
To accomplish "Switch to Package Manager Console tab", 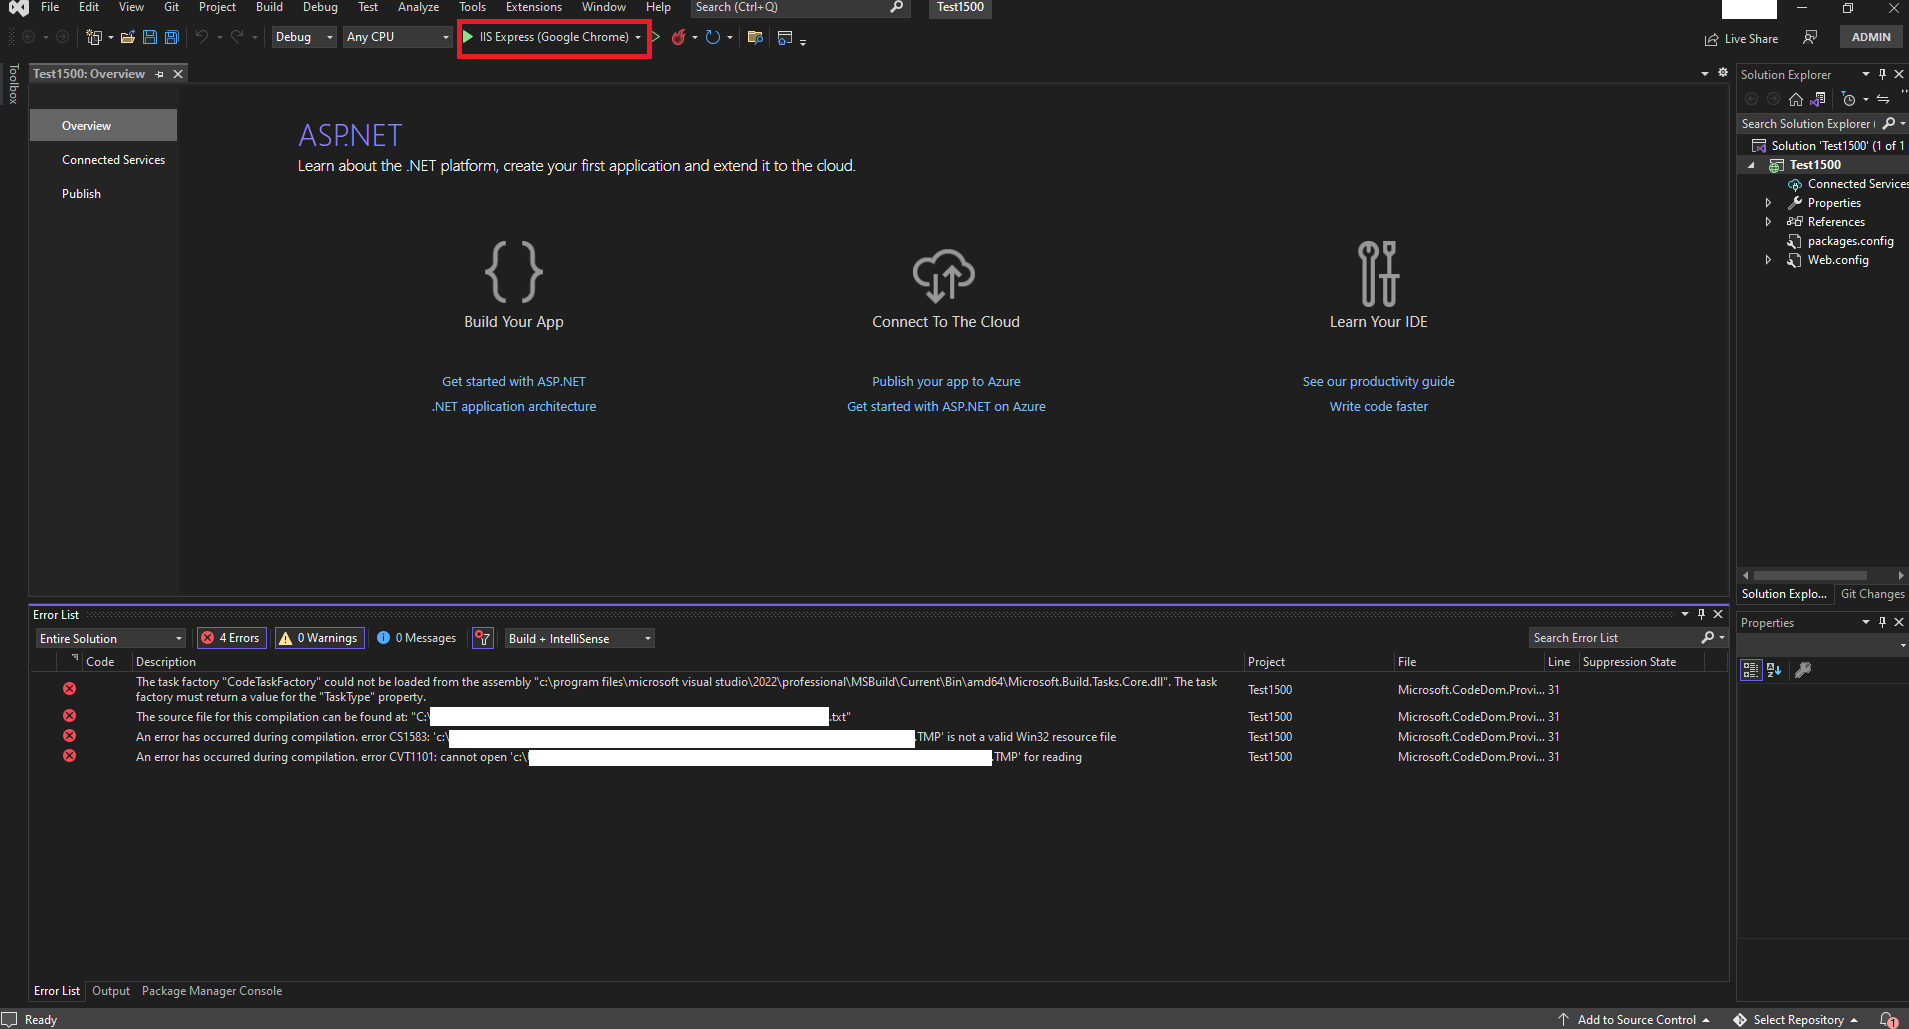I will [x=212, y=991].
